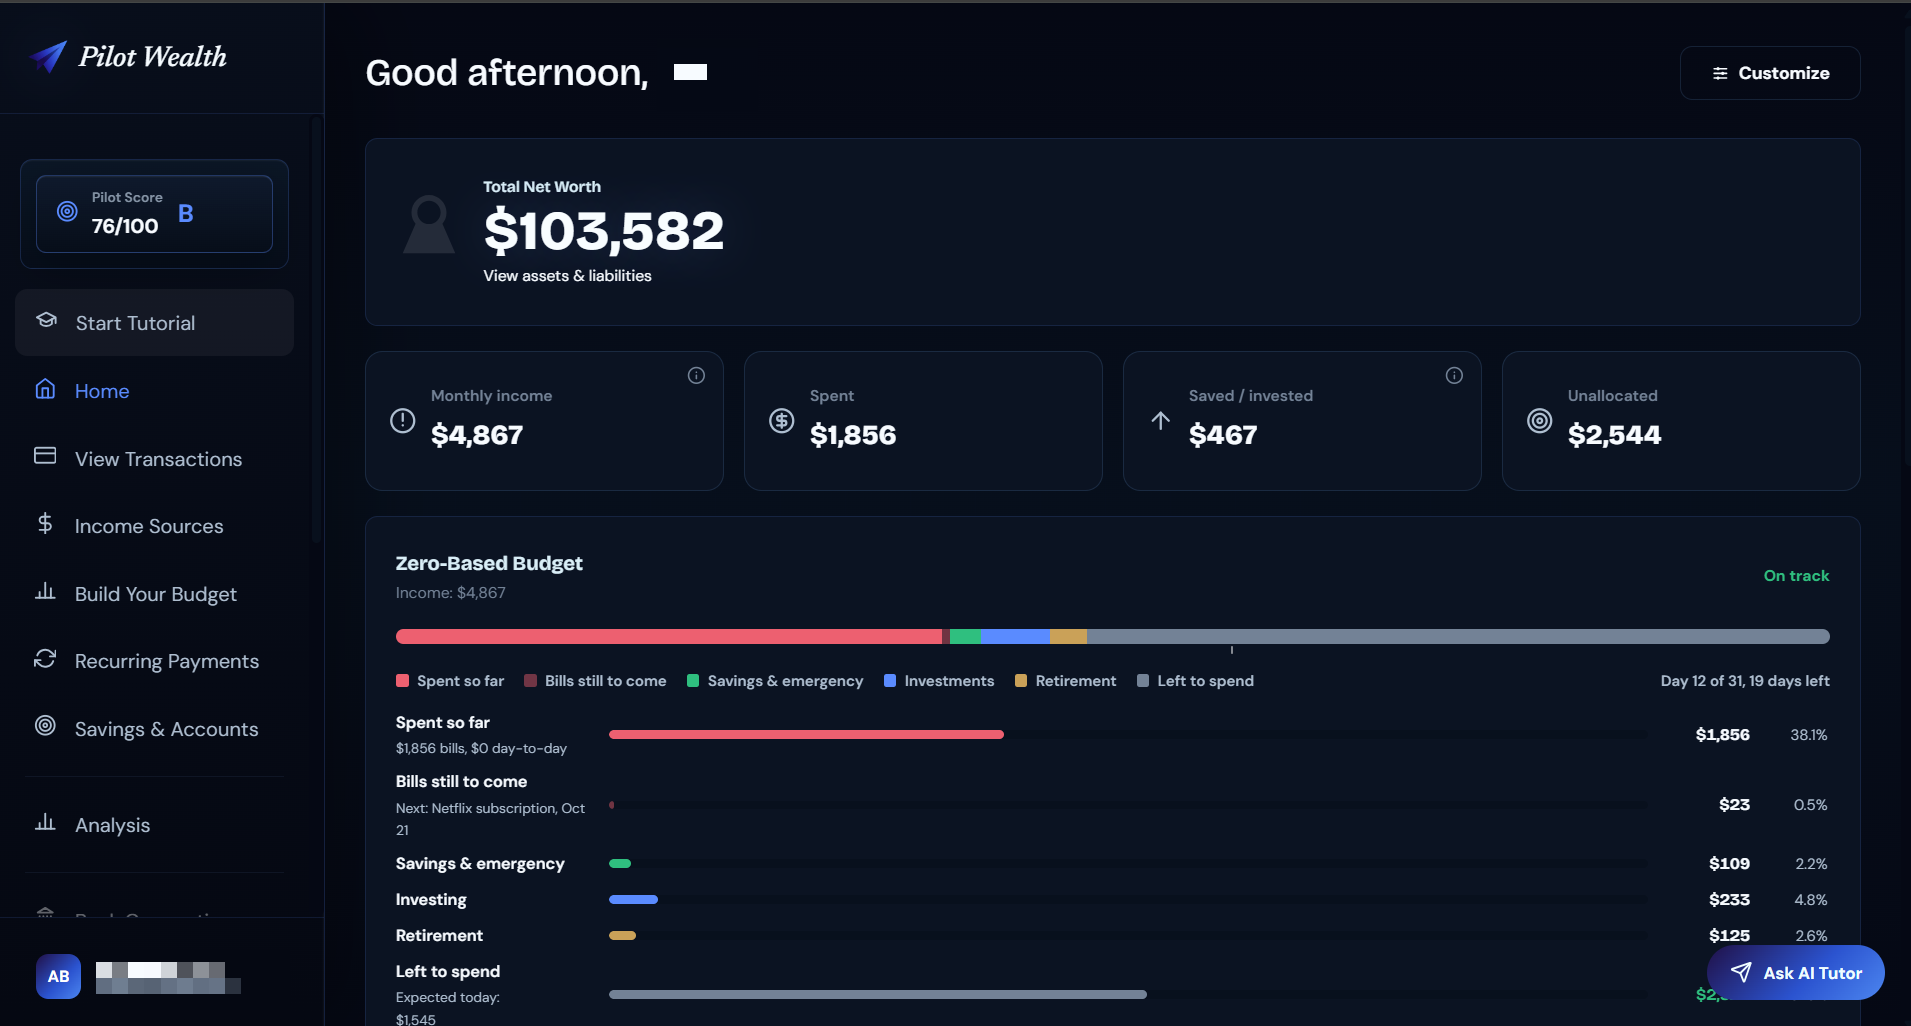Open the Saved / invested info icon

[x=1454, y=375]
